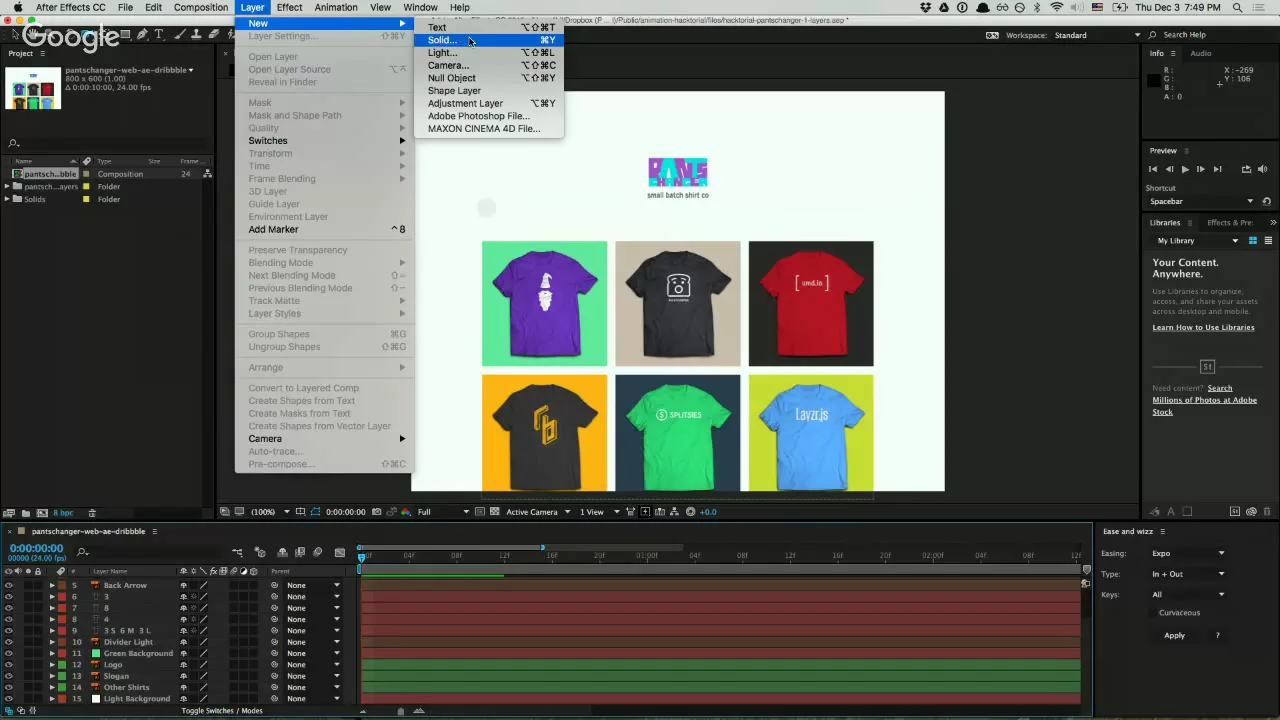Switch the Libraries panel to grid view
1280x720 pixels.
click(1255, 241)
